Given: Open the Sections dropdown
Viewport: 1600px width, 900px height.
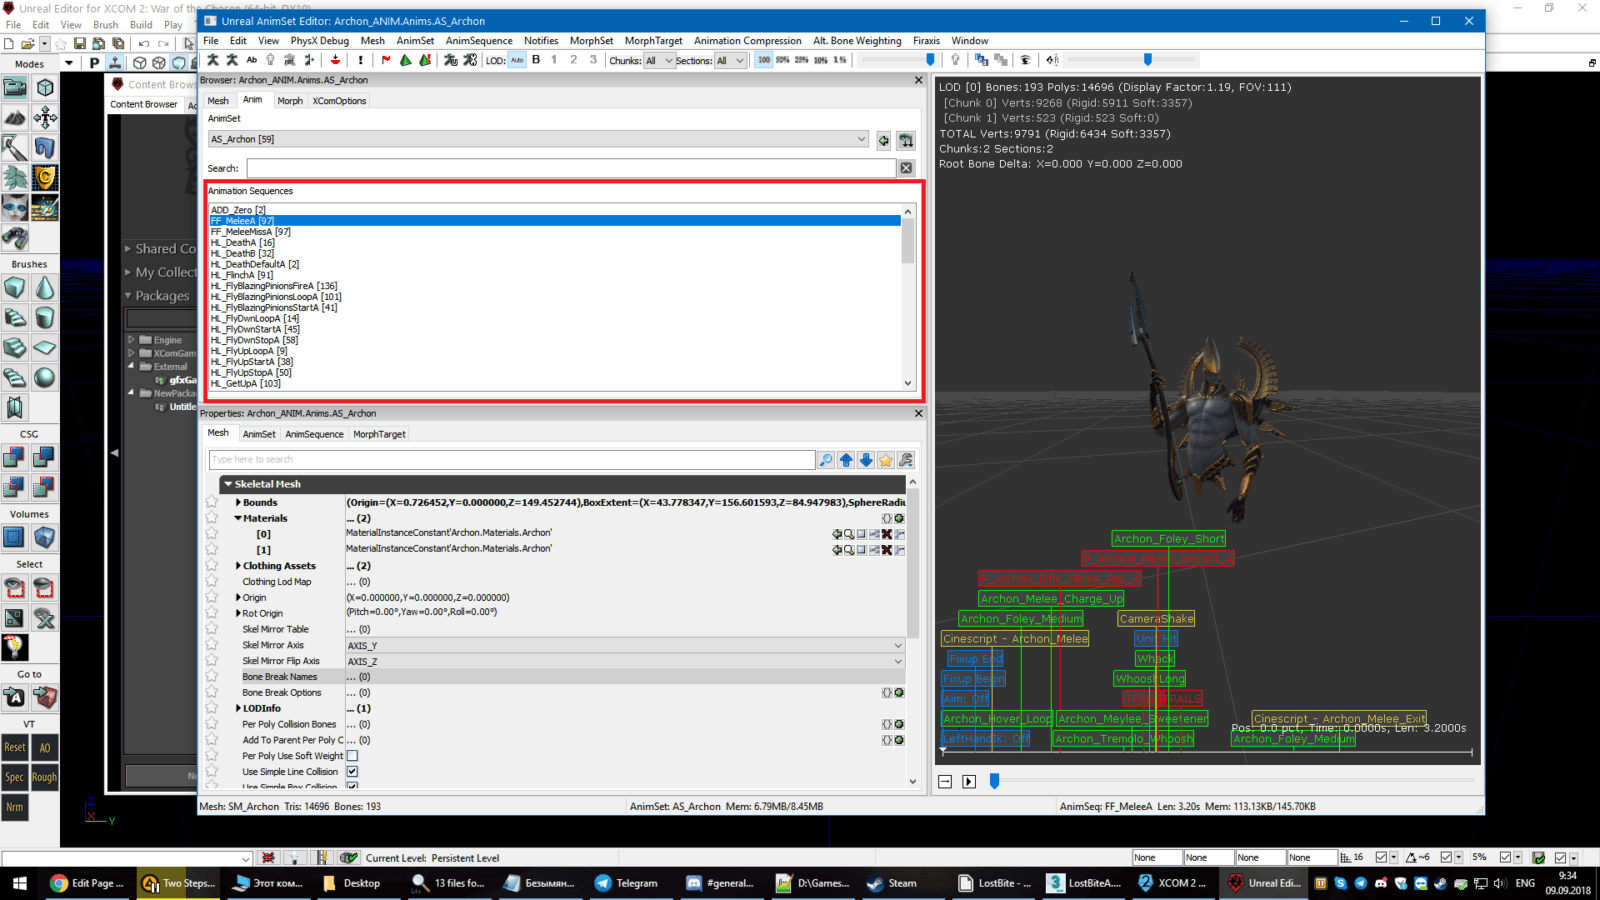Looking at the screenshot, I should pos(730,61).
